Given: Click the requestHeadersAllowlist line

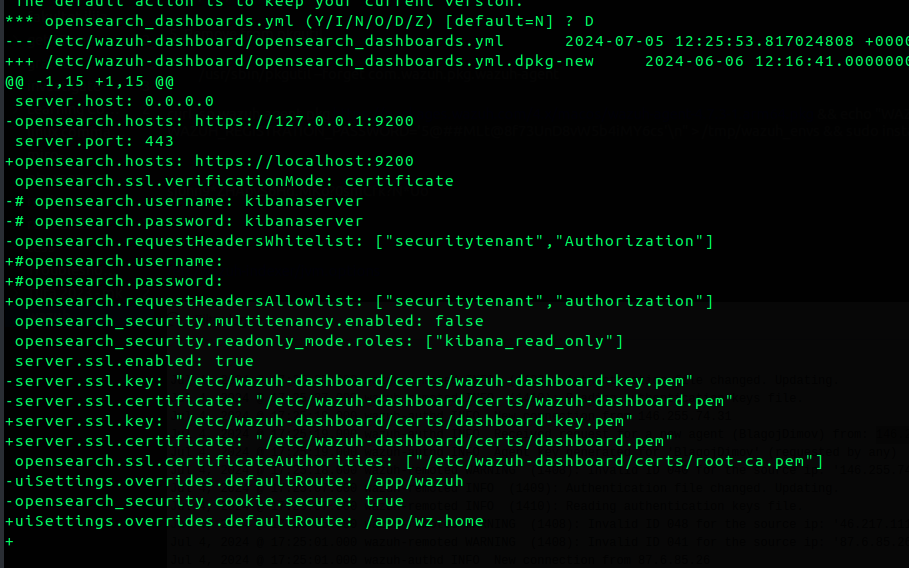Looking at the screenshot, I should coord(359,301).
